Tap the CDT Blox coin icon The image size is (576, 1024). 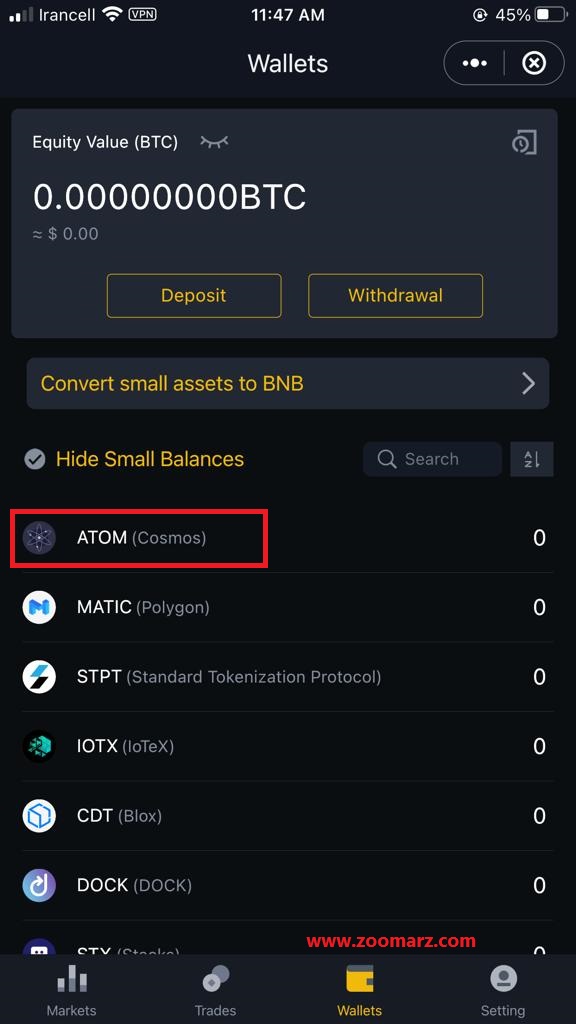pos(39,816)
